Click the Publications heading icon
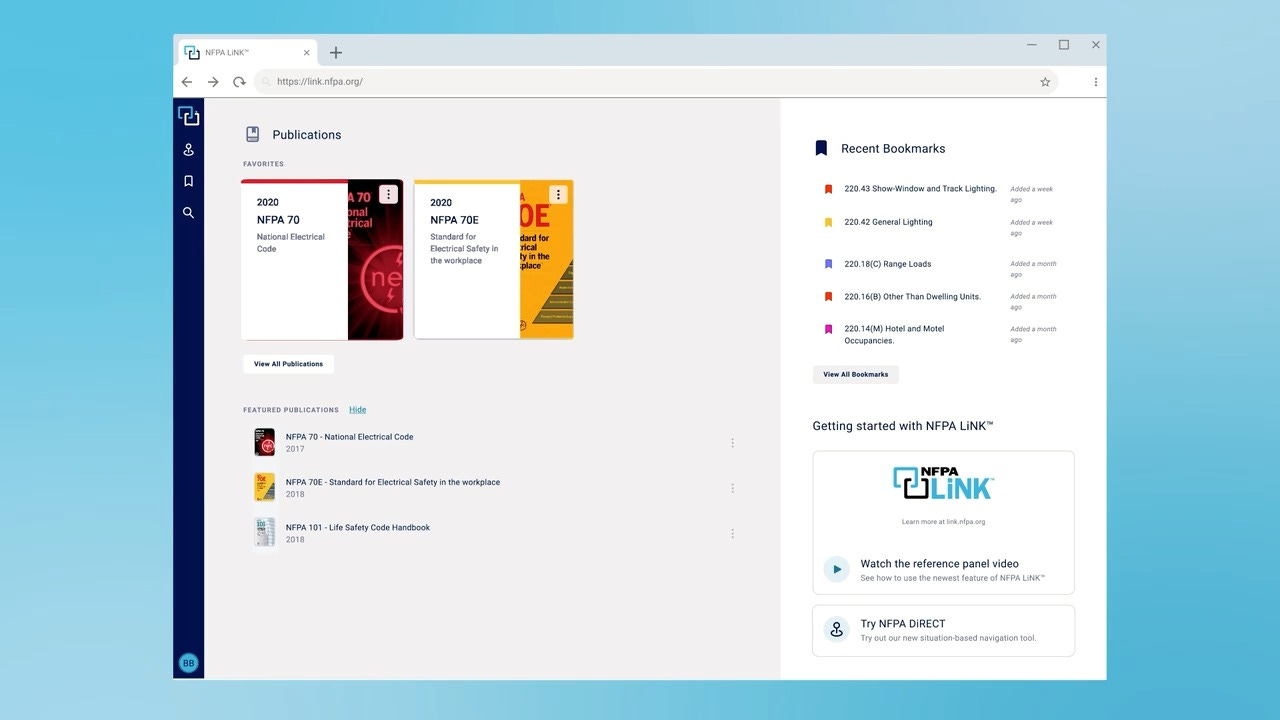Viewport: 1280px width, 720px height. pos(253,134)
